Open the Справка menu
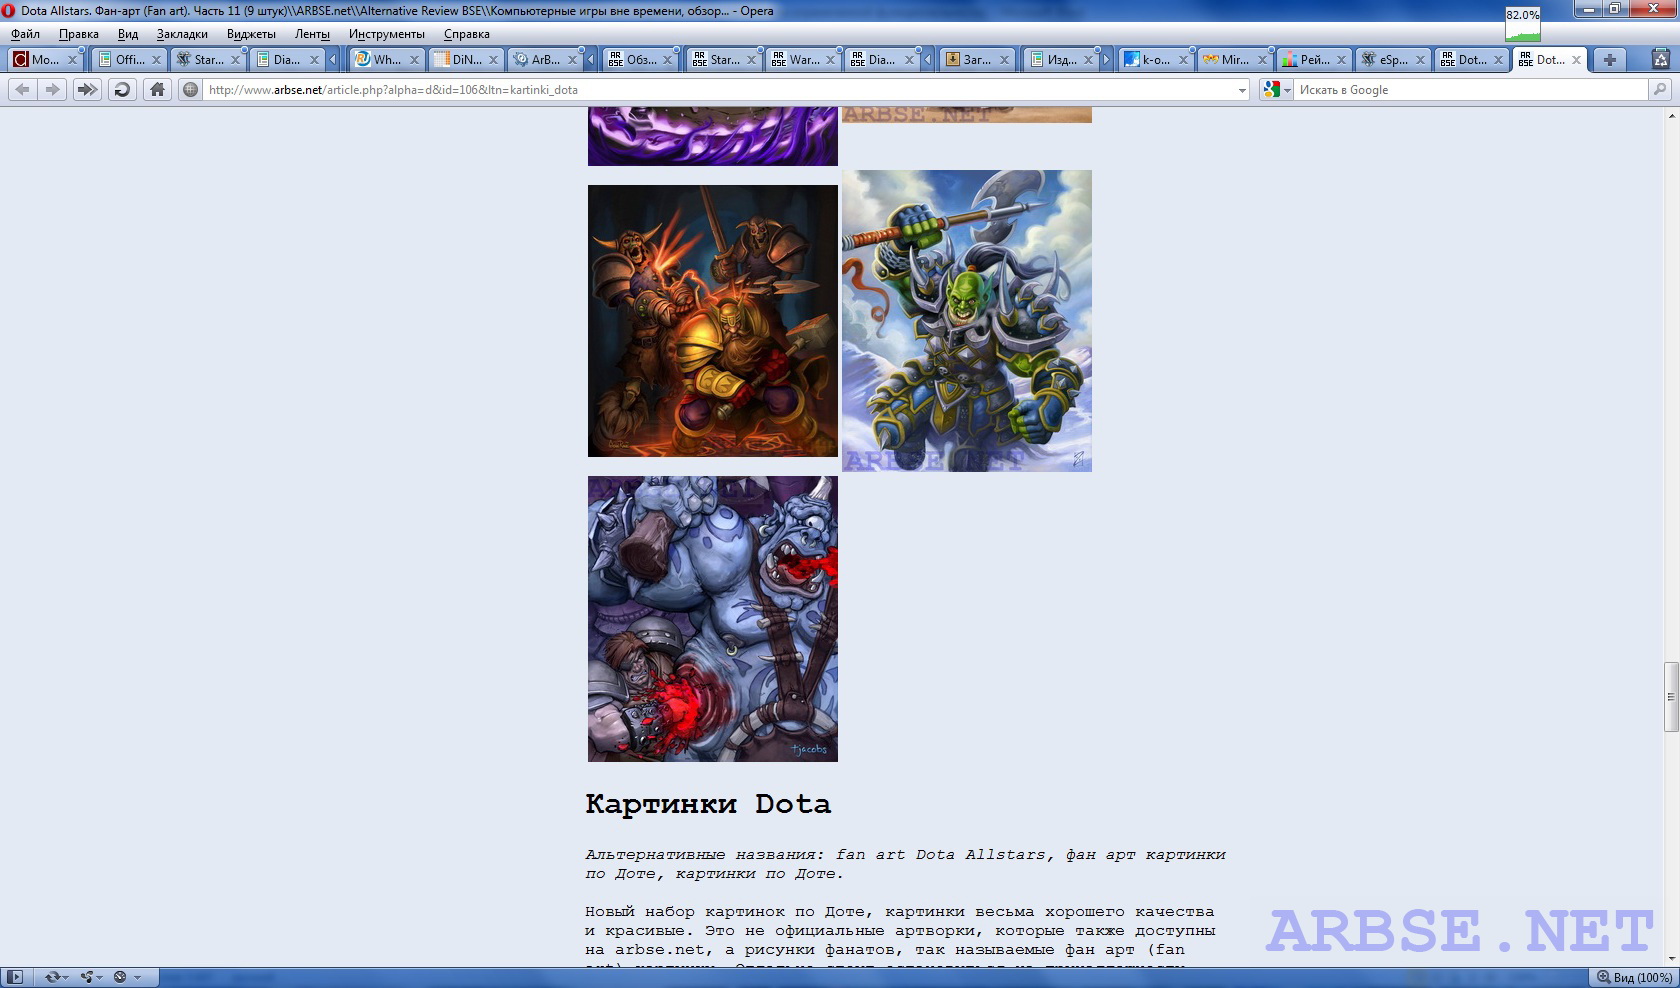This screenshot has height=988, width=1680. (467, 34)
